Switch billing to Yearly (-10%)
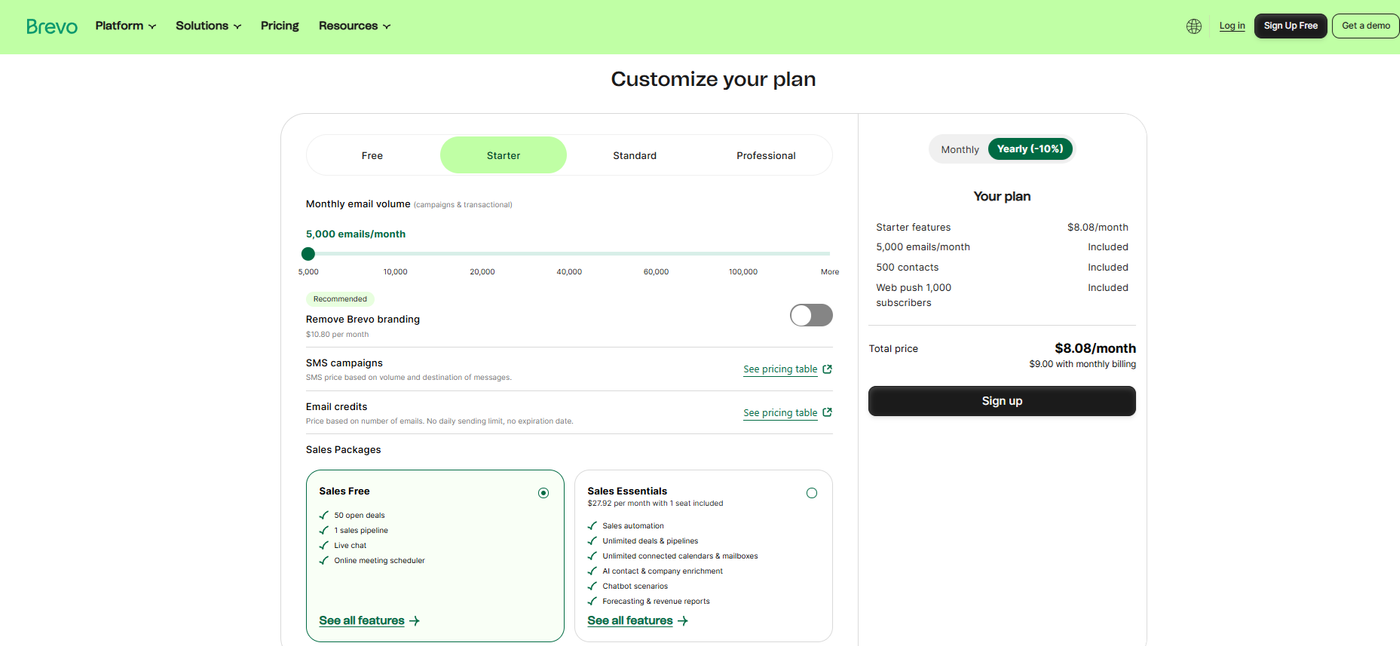Screen dimensions: 1400x646 click(x=1031, y=149)
